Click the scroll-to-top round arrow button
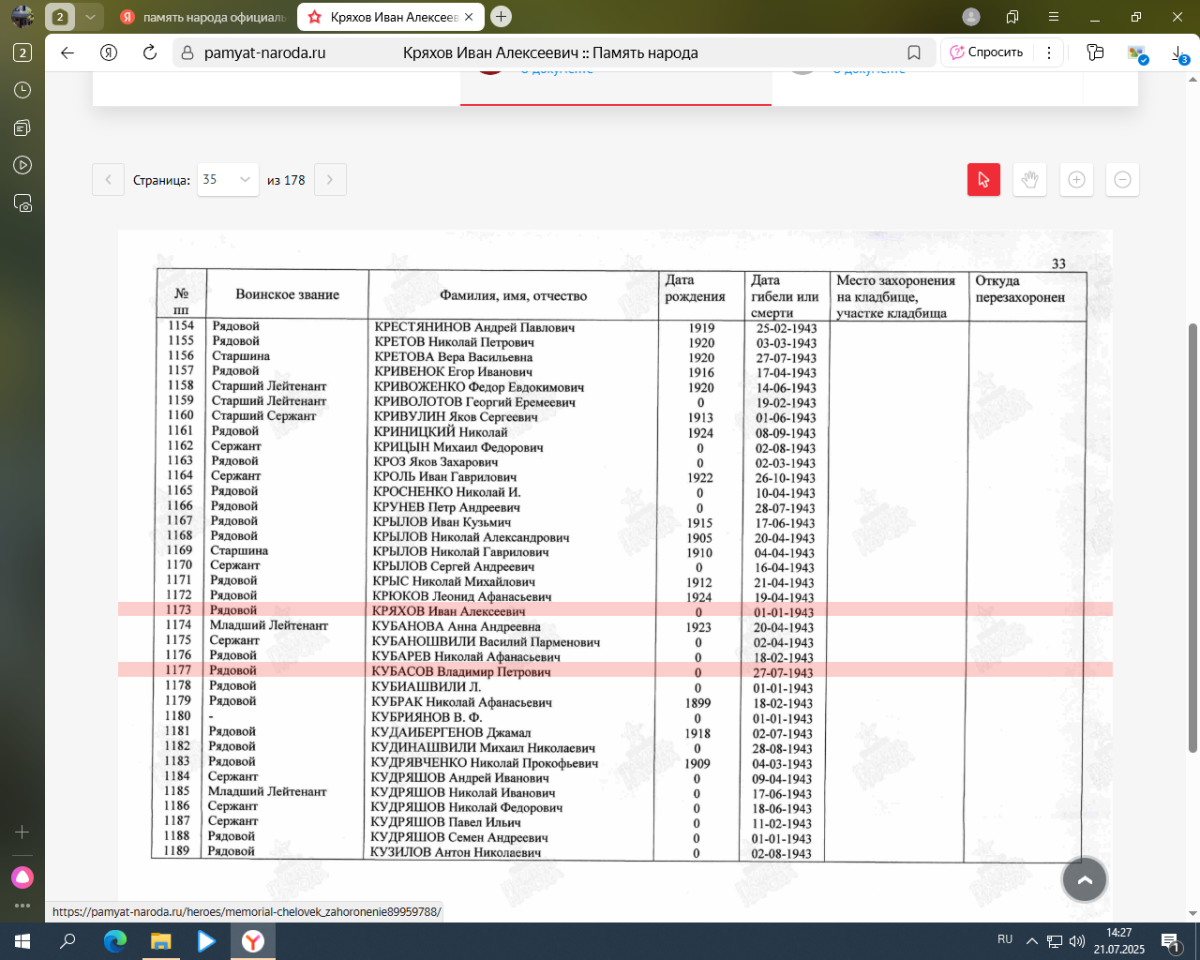Image resolution: width=1200 pixels, height=960 pixels. [1085, 880]
